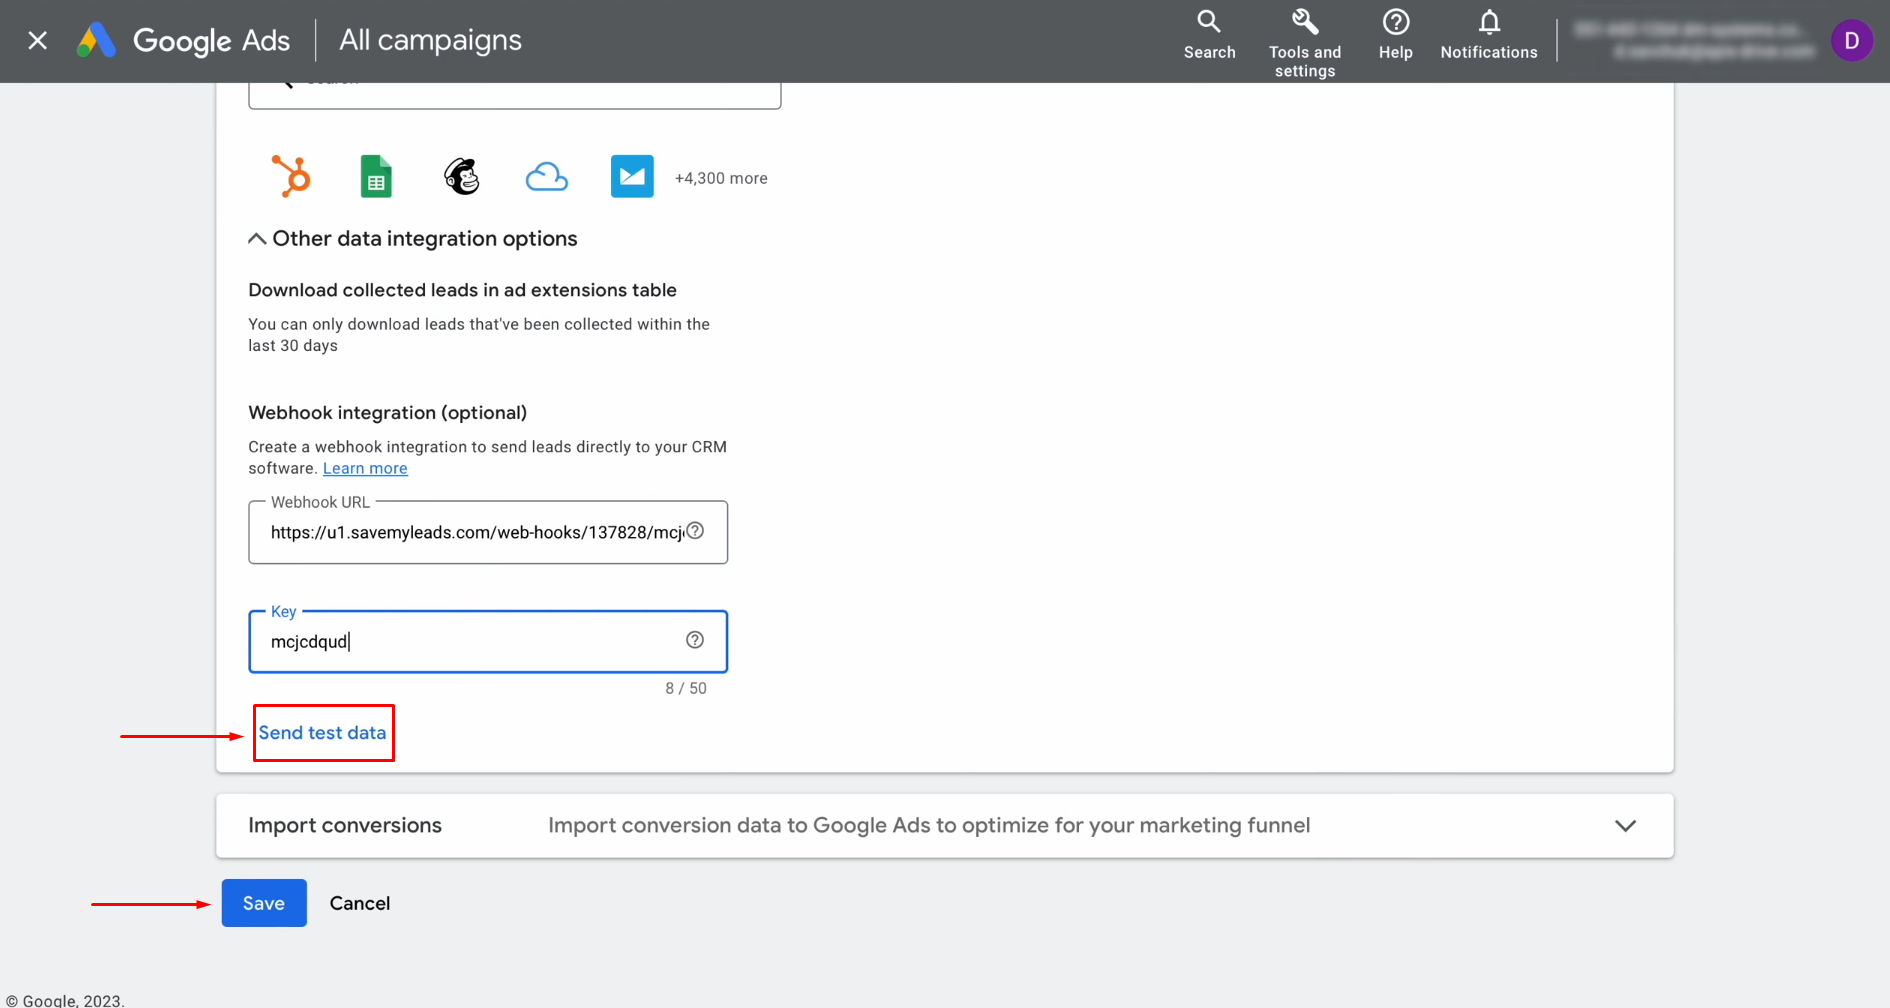Select the blue mail integration icon
This screenshot has width=1890, height=1008.
[632, 176]
